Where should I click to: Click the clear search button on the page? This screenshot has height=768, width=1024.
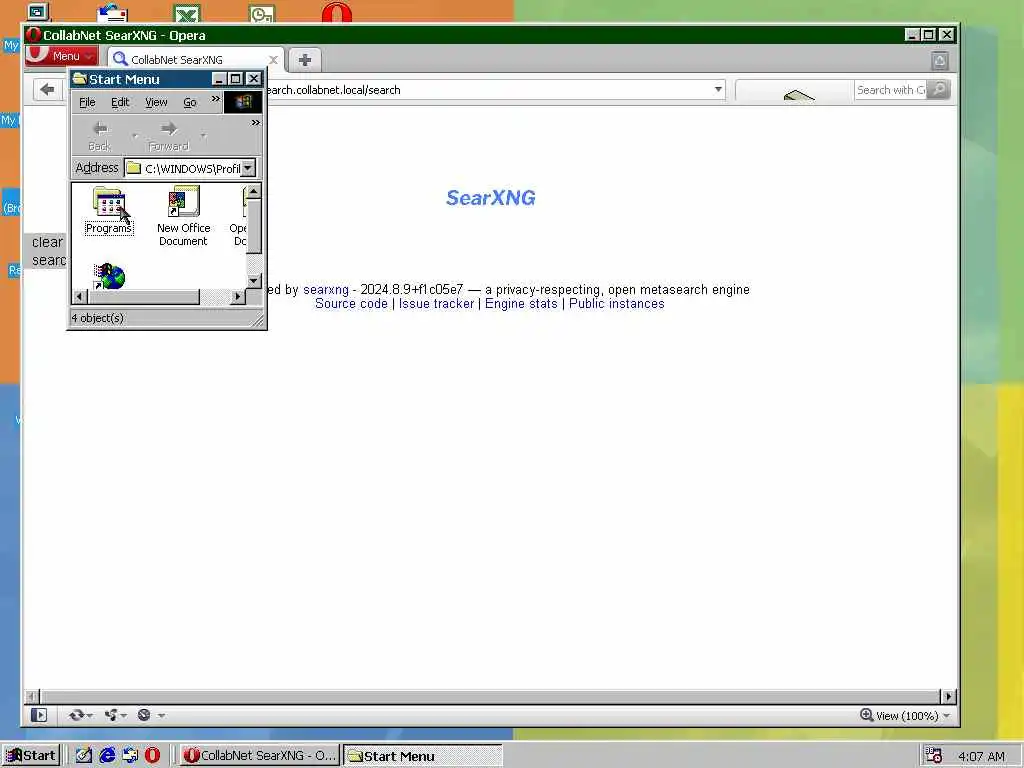point(46,251)
